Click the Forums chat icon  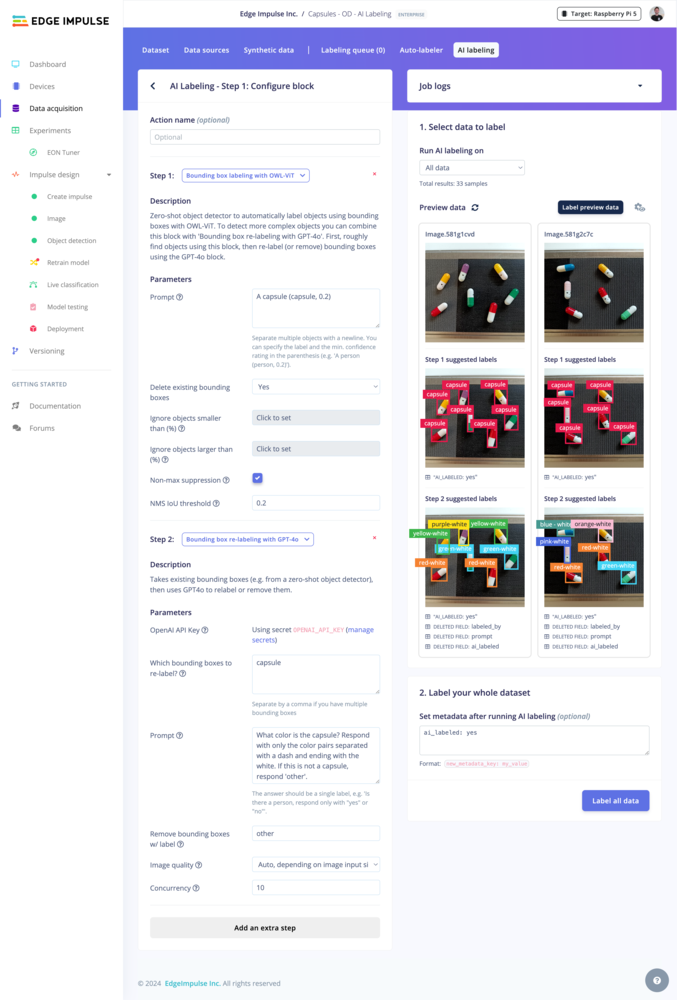pyautogui.click(x=17, y=428)
